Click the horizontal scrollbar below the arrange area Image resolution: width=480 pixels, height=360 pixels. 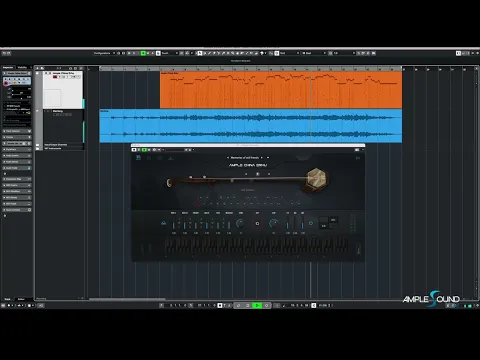(x=127, y=299)
